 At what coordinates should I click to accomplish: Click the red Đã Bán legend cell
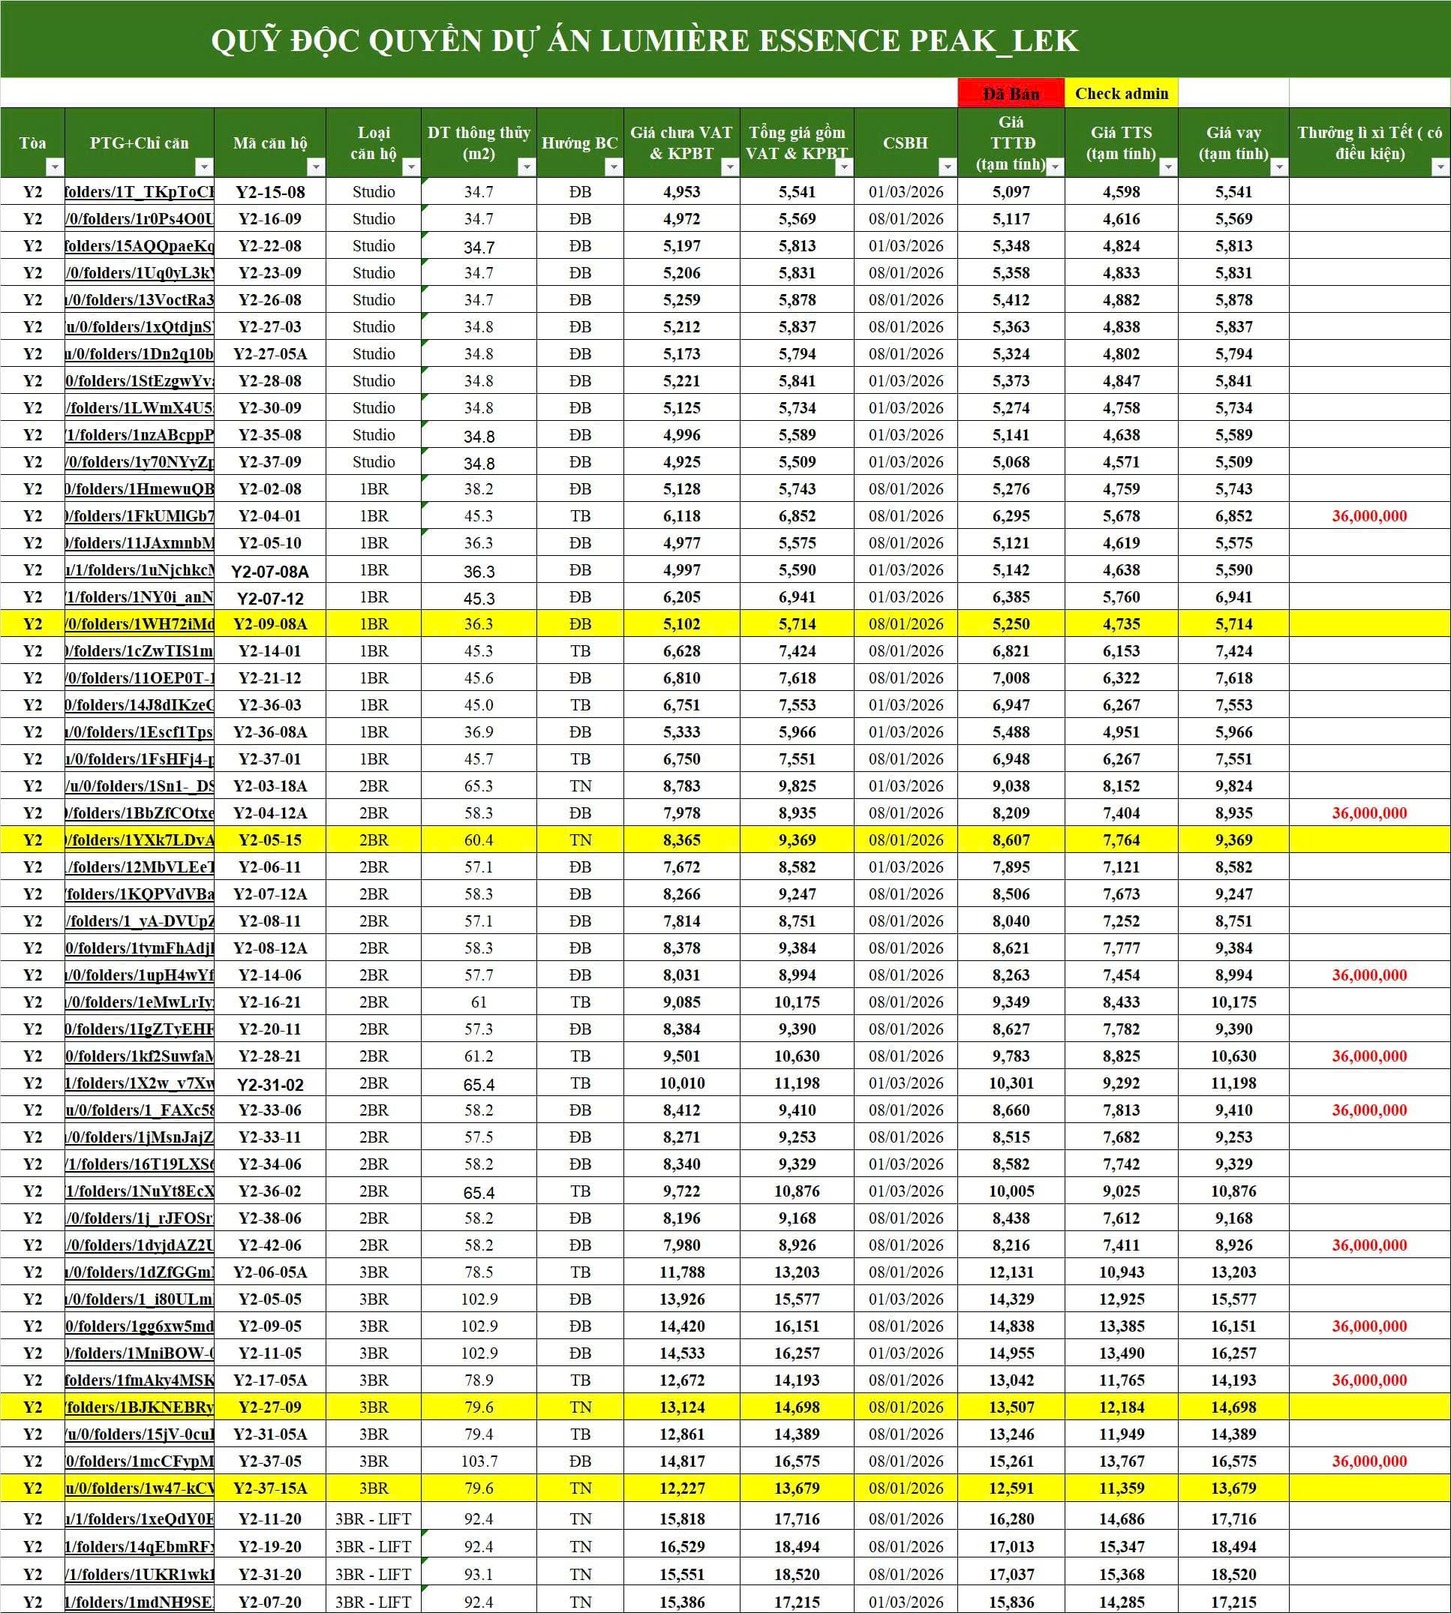pyautogui.click(x=1011, y=93)
